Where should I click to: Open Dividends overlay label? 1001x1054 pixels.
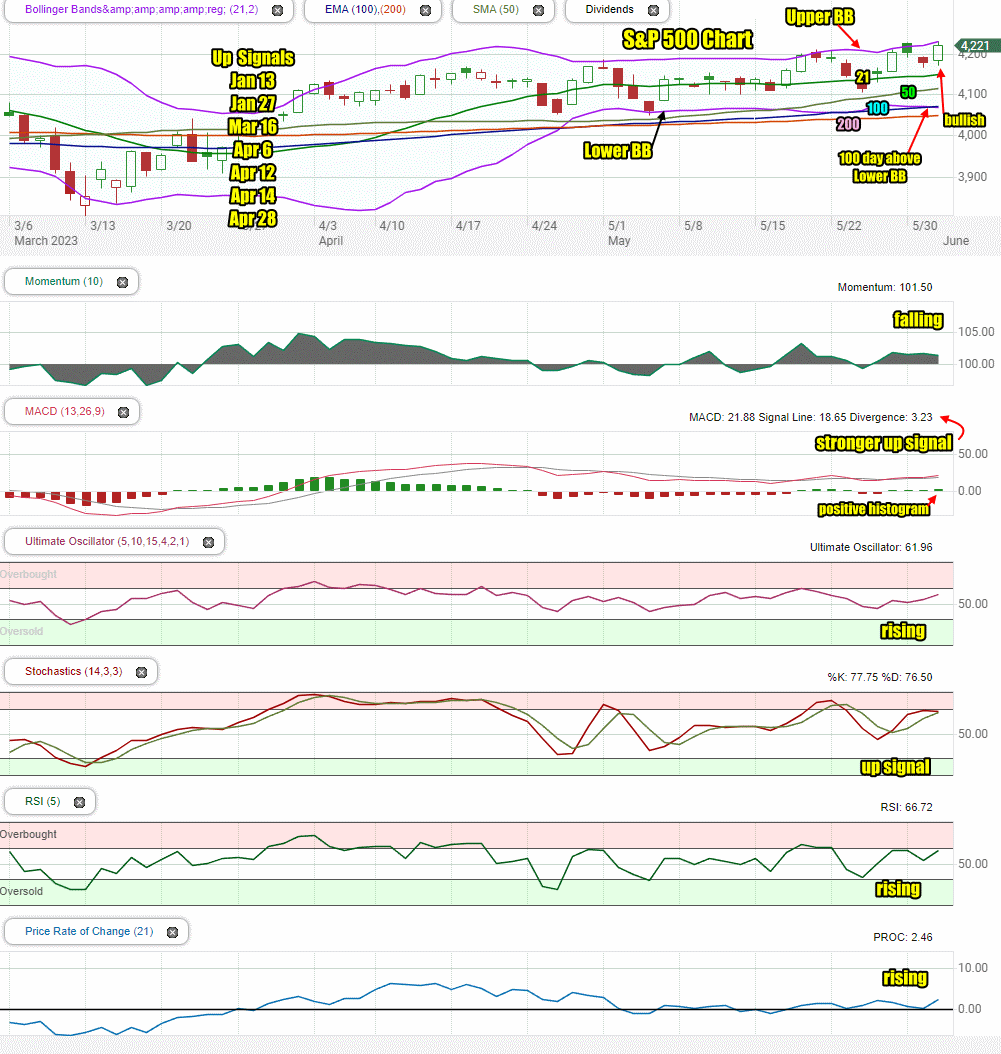coord(609,9)
